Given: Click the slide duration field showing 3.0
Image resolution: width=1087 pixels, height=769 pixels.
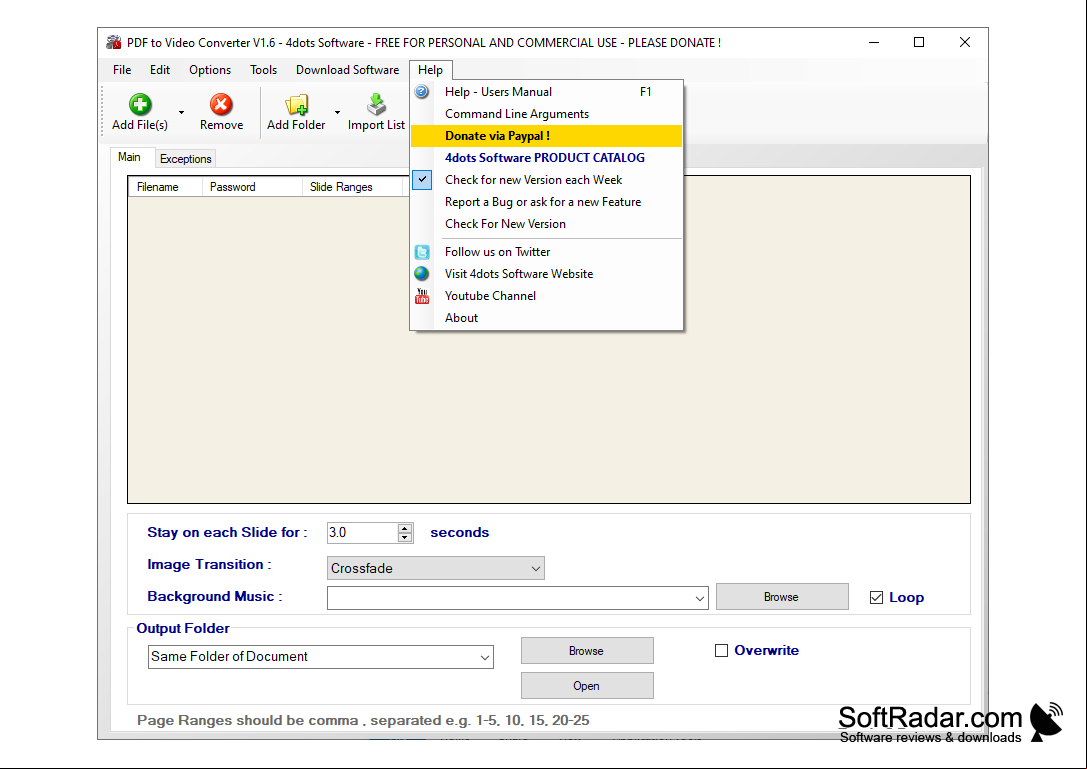Looking at the screenshot, I should 363,533.
